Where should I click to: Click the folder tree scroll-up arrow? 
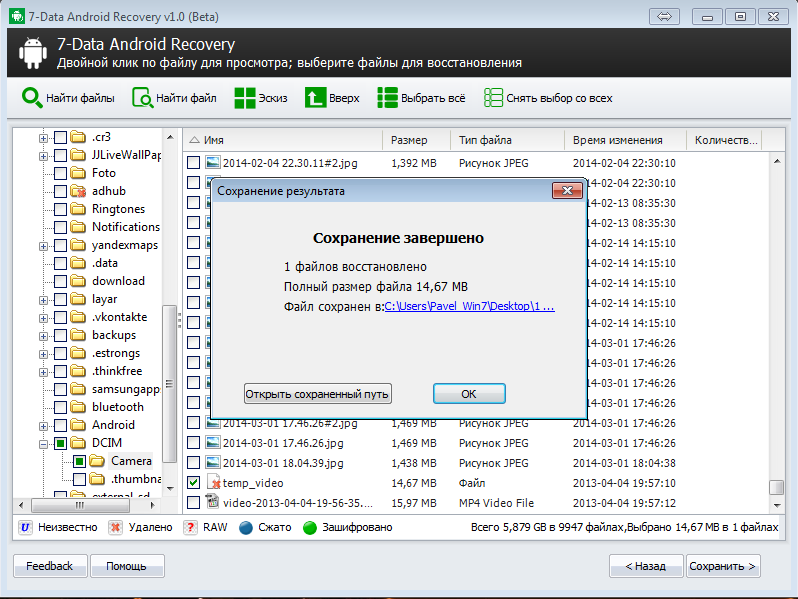(170, 137)
